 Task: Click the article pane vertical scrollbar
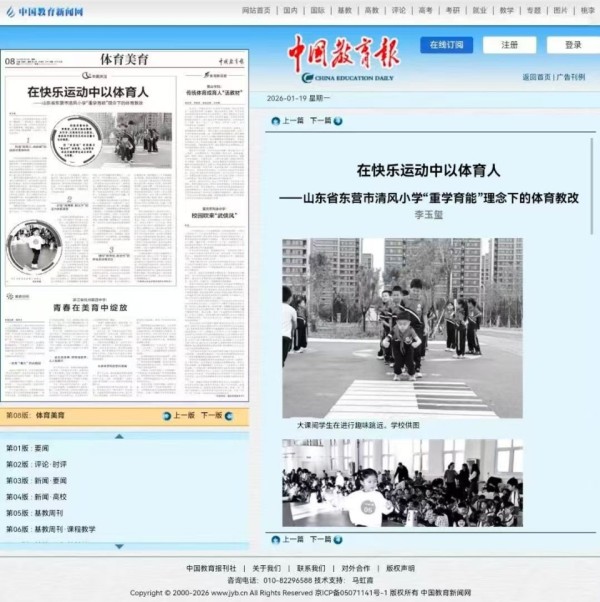point(592,187)
